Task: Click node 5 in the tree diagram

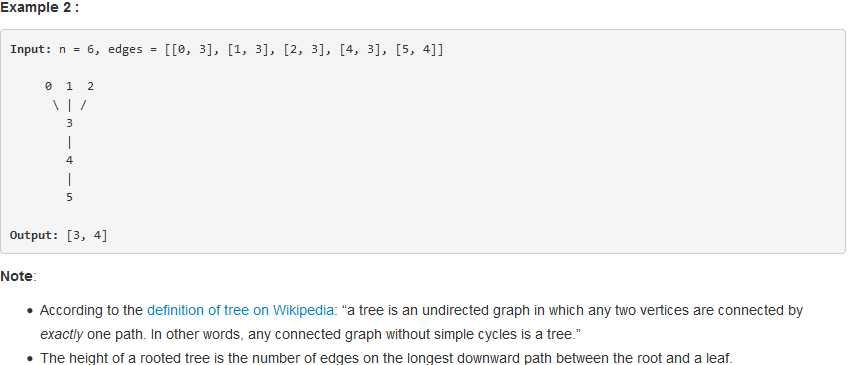Action: click(69, 198)
